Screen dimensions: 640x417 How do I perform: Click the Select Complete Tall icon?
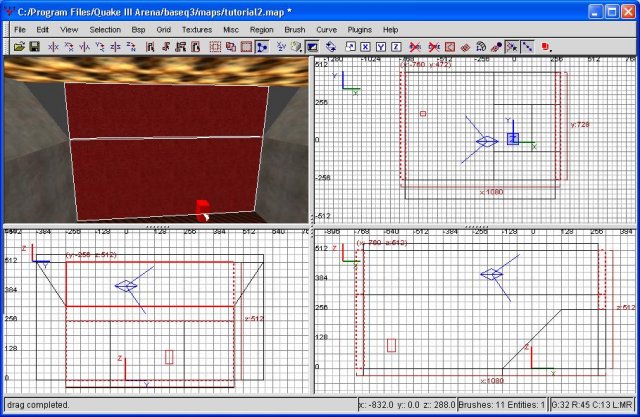pyautogui.click(x=150, y=47)
